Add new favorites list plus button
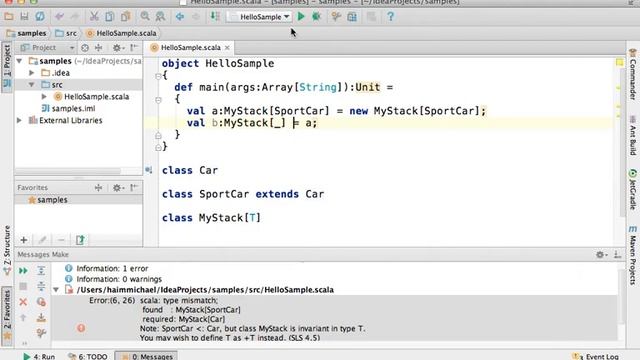 tap(24, 240)
